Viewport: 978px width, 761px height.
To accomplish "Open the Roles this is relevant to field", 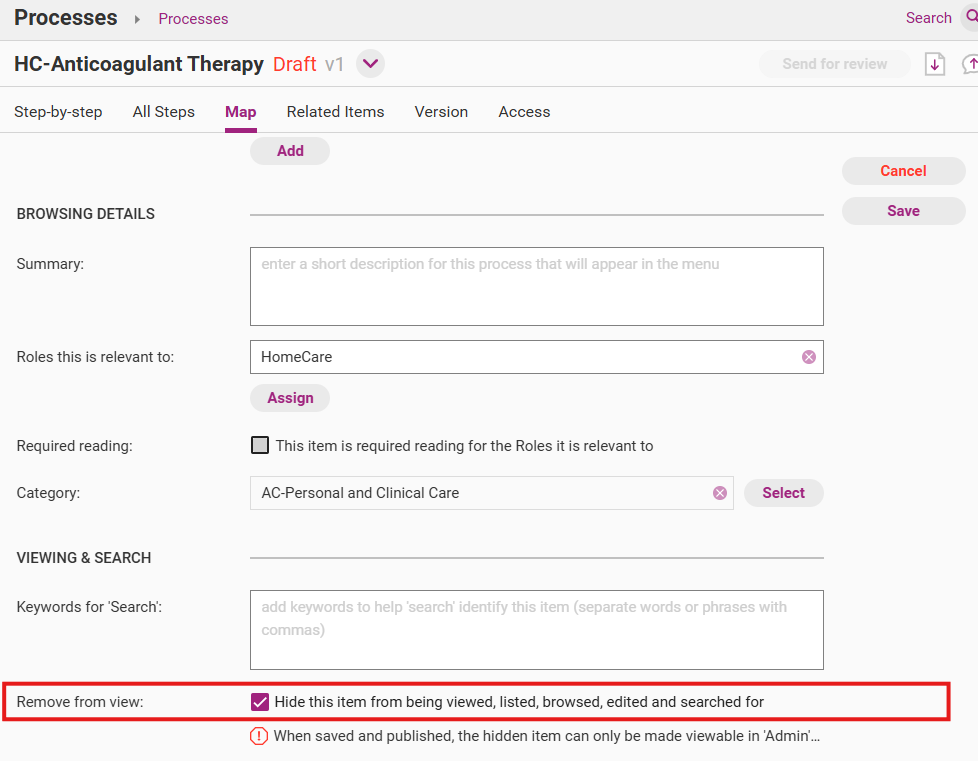I will 525,357.
